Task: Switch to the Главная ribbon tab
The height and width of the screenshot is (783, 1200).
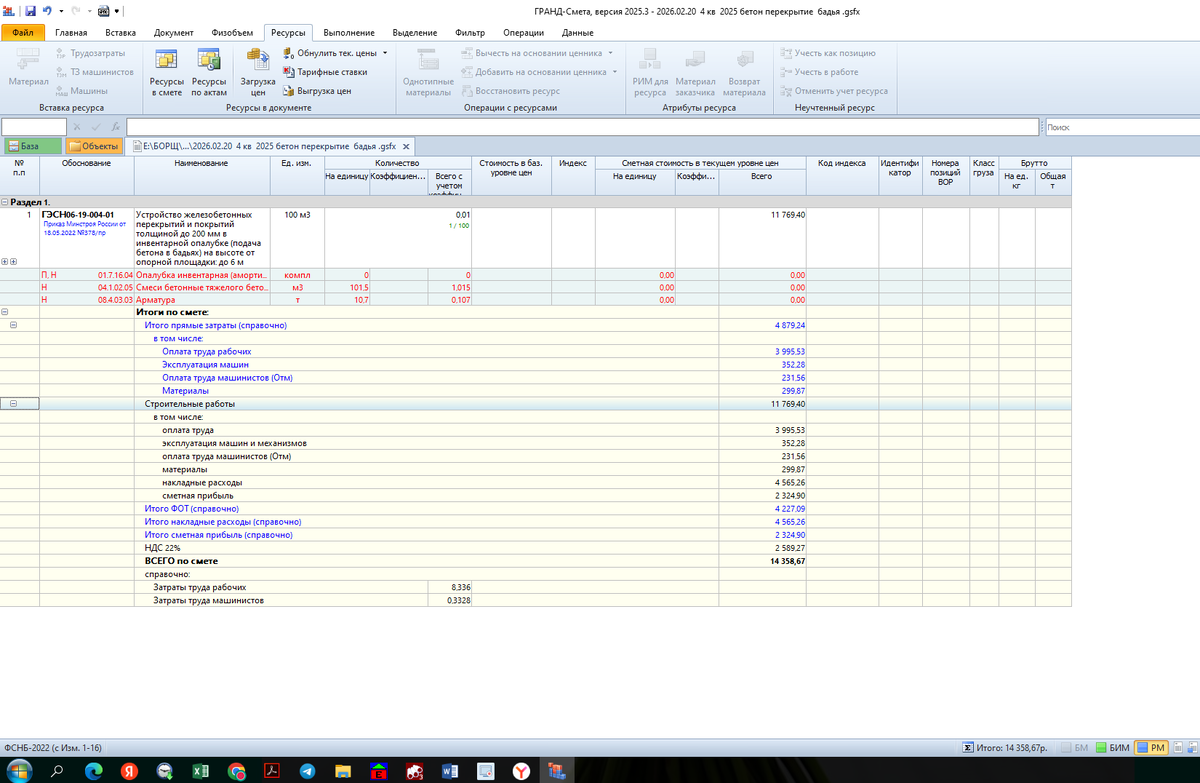Action: pyautogui.click(x=71, y=33)
